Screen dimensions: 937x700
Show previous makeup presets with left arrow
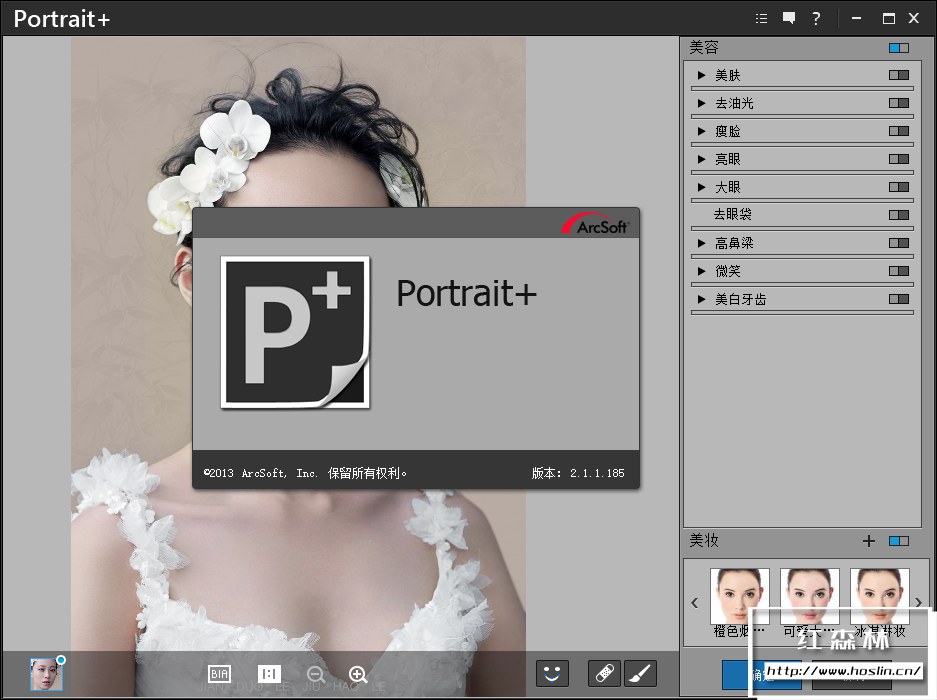[x=694, y=603]
